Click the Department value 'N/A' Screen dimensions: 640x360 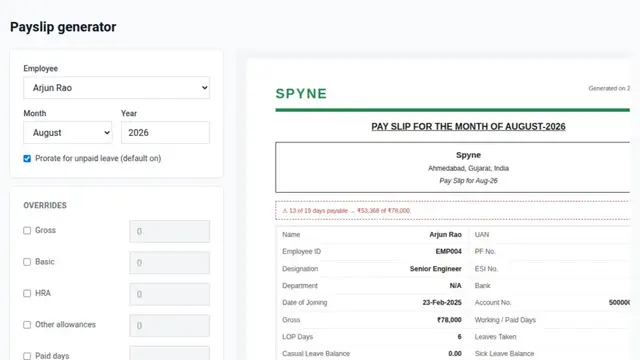pyautogui.click(x=456, y=286)
